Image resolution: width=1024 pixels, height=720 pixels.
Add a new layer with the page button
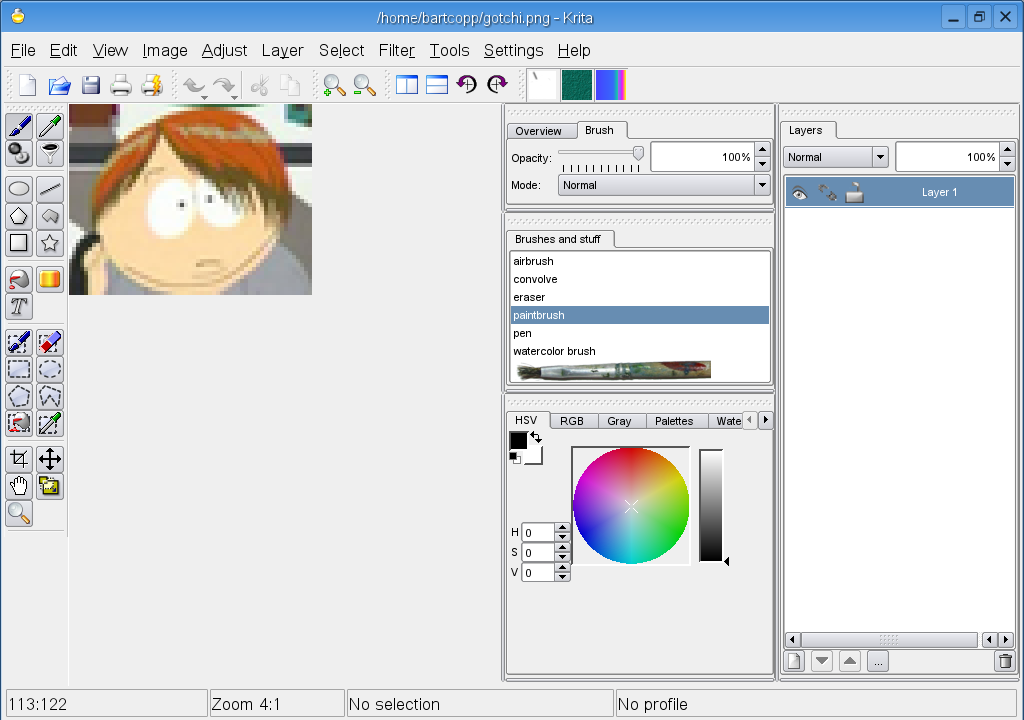pyautogui.click(x=794, y=661)
